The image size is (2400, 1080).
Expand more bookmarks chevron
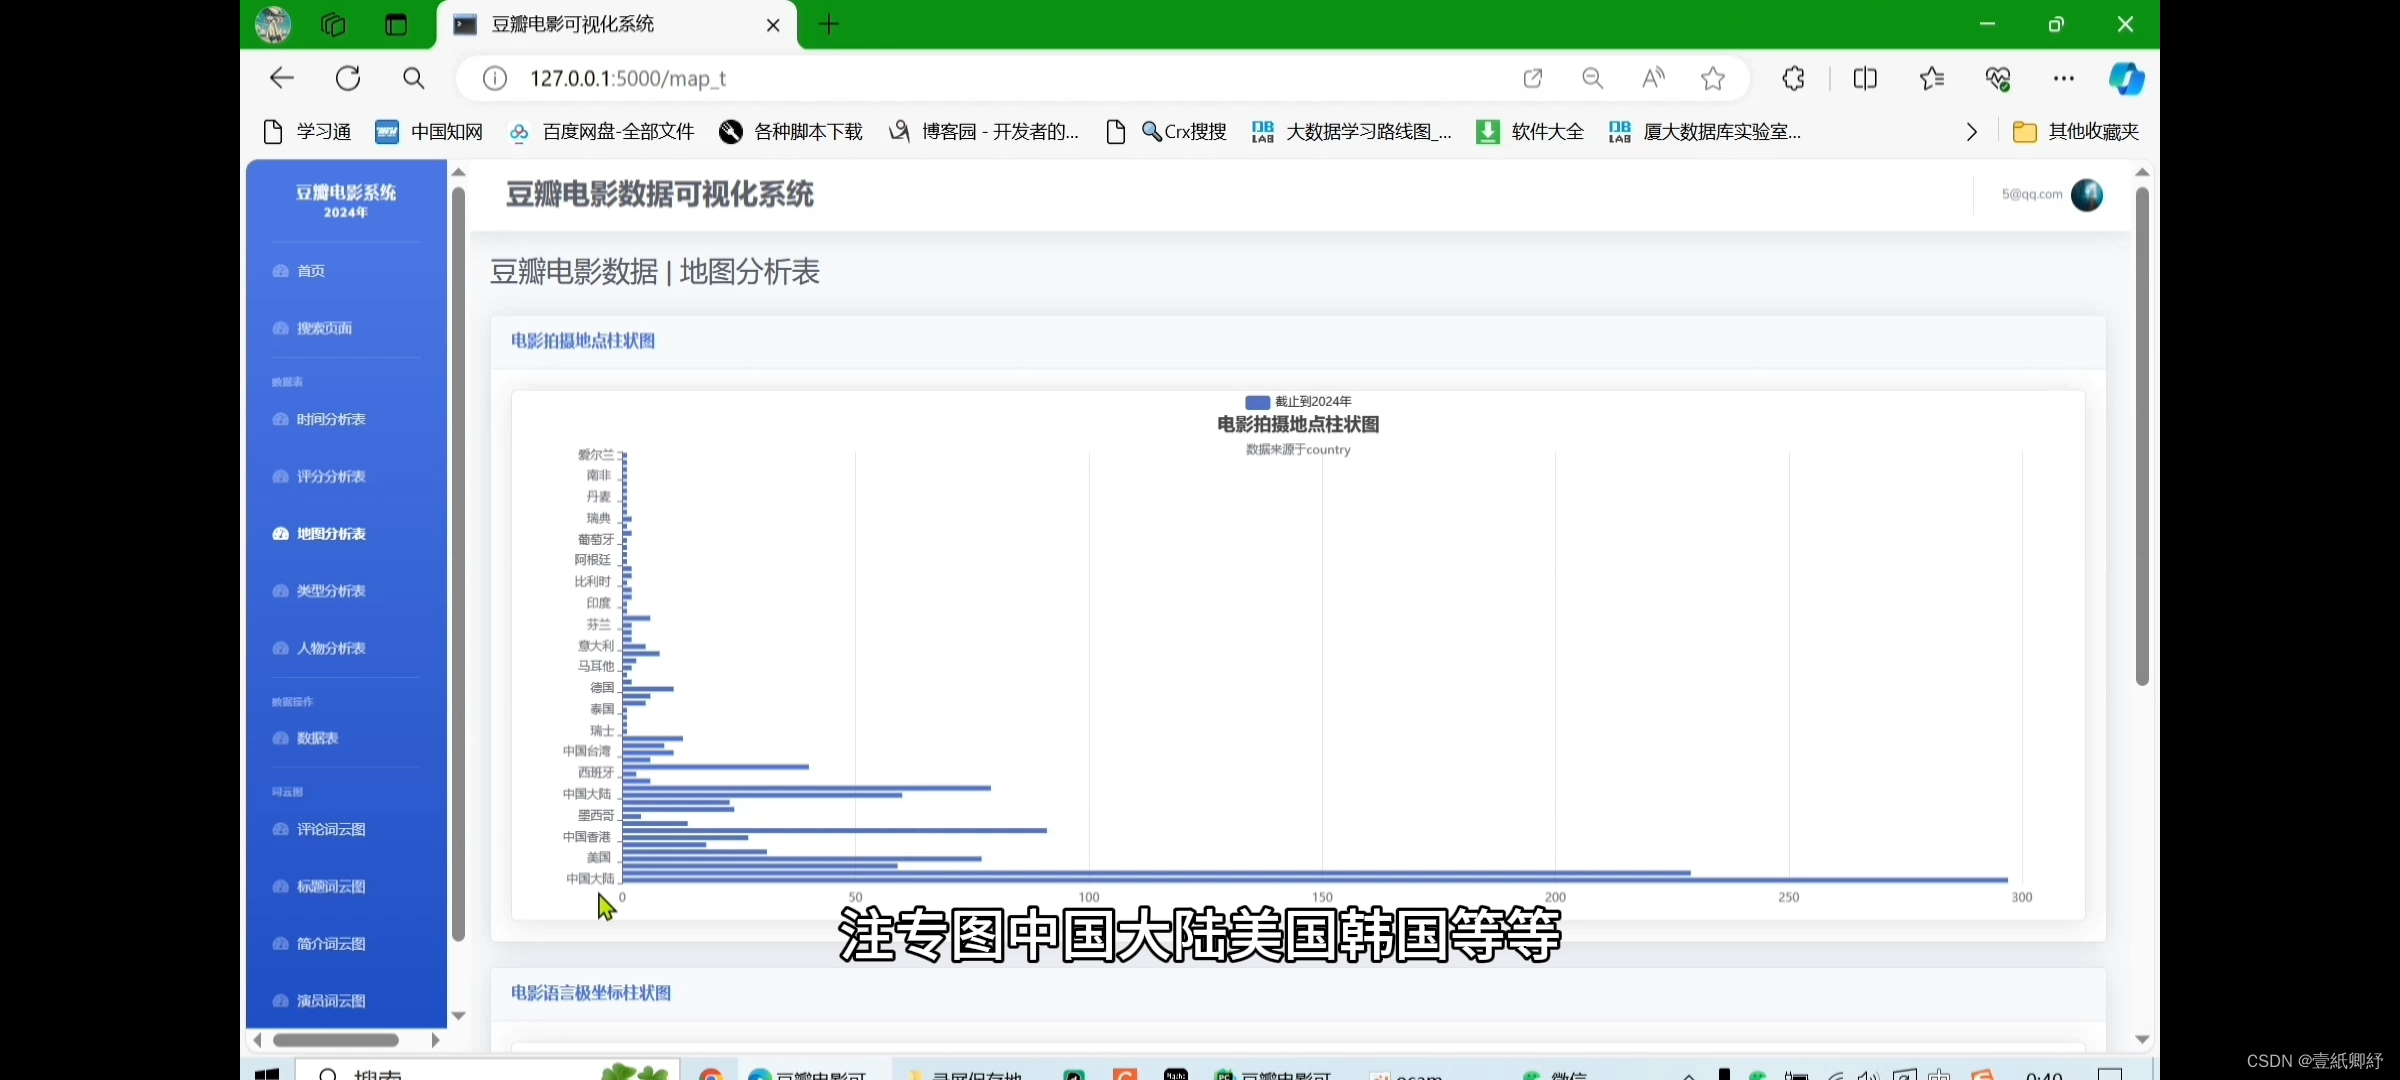[x=1972, y=131]
